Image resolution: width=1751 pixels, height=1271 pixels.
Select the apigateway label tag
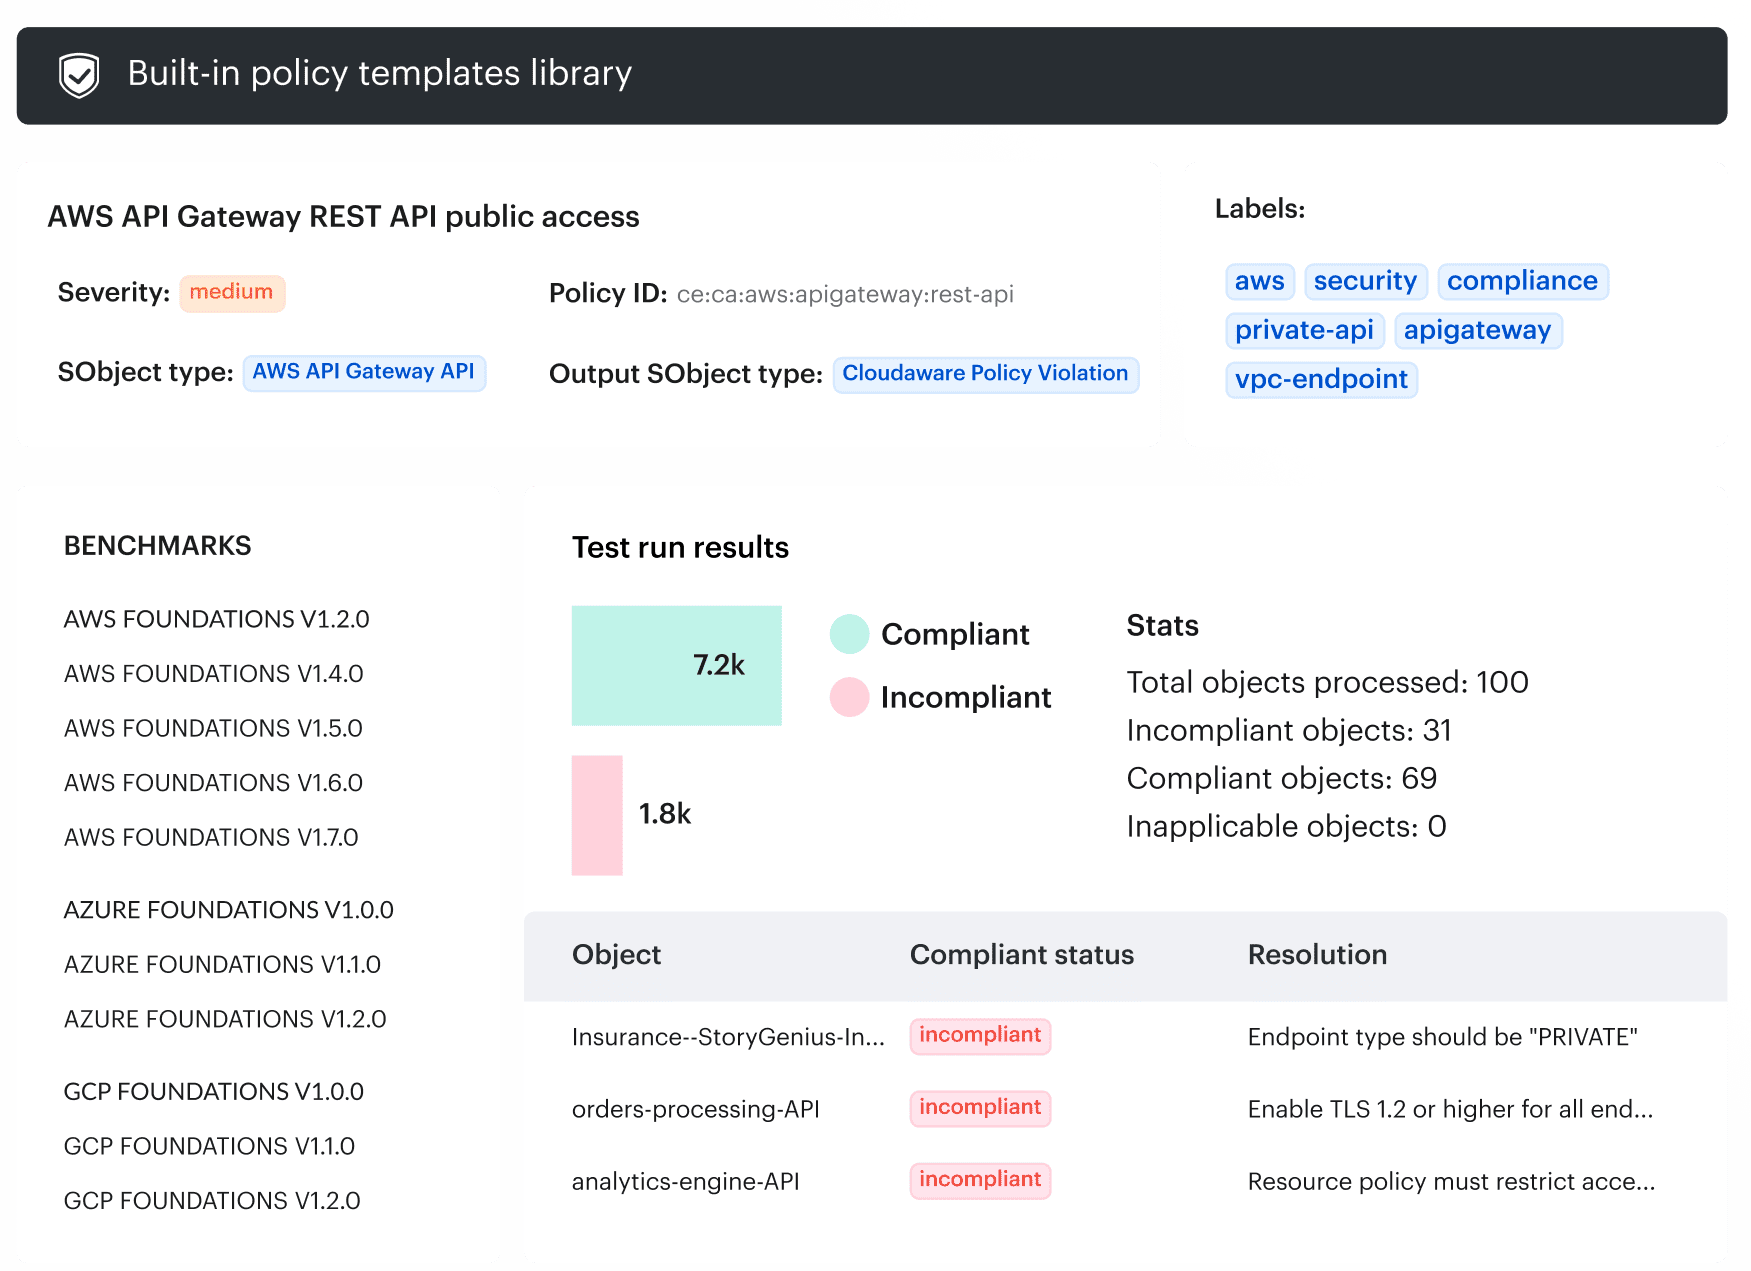1477,330
